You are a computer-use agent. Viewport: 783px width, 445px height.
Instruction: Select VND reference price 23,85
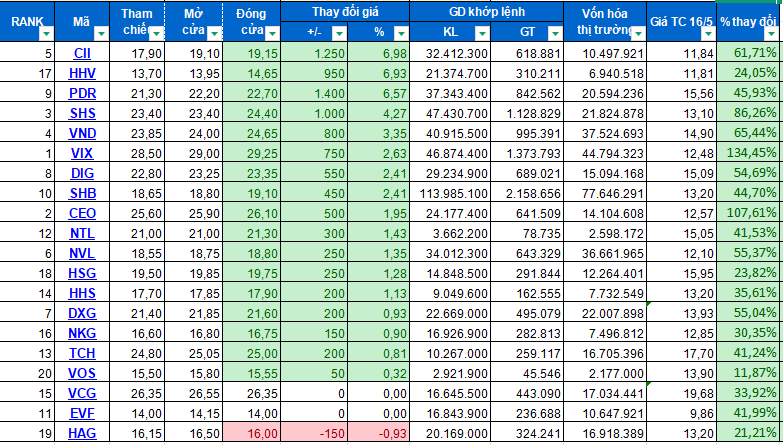point(136,133)
